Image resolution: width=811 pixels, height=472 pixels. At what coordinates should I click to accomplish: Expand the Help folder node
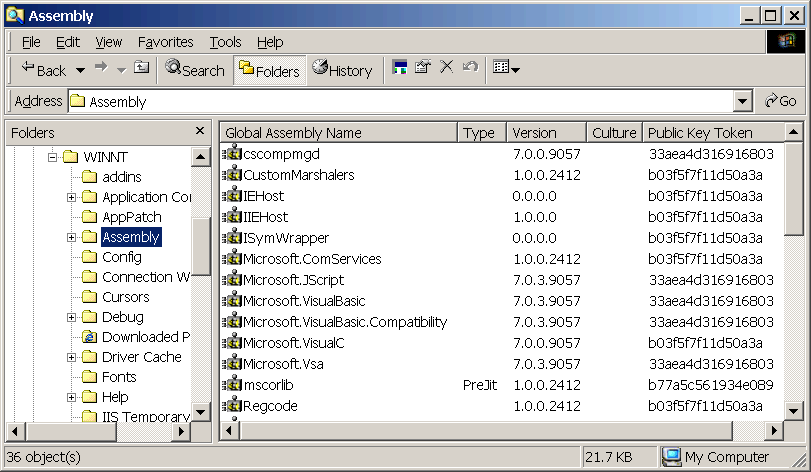tap(71, 398)
